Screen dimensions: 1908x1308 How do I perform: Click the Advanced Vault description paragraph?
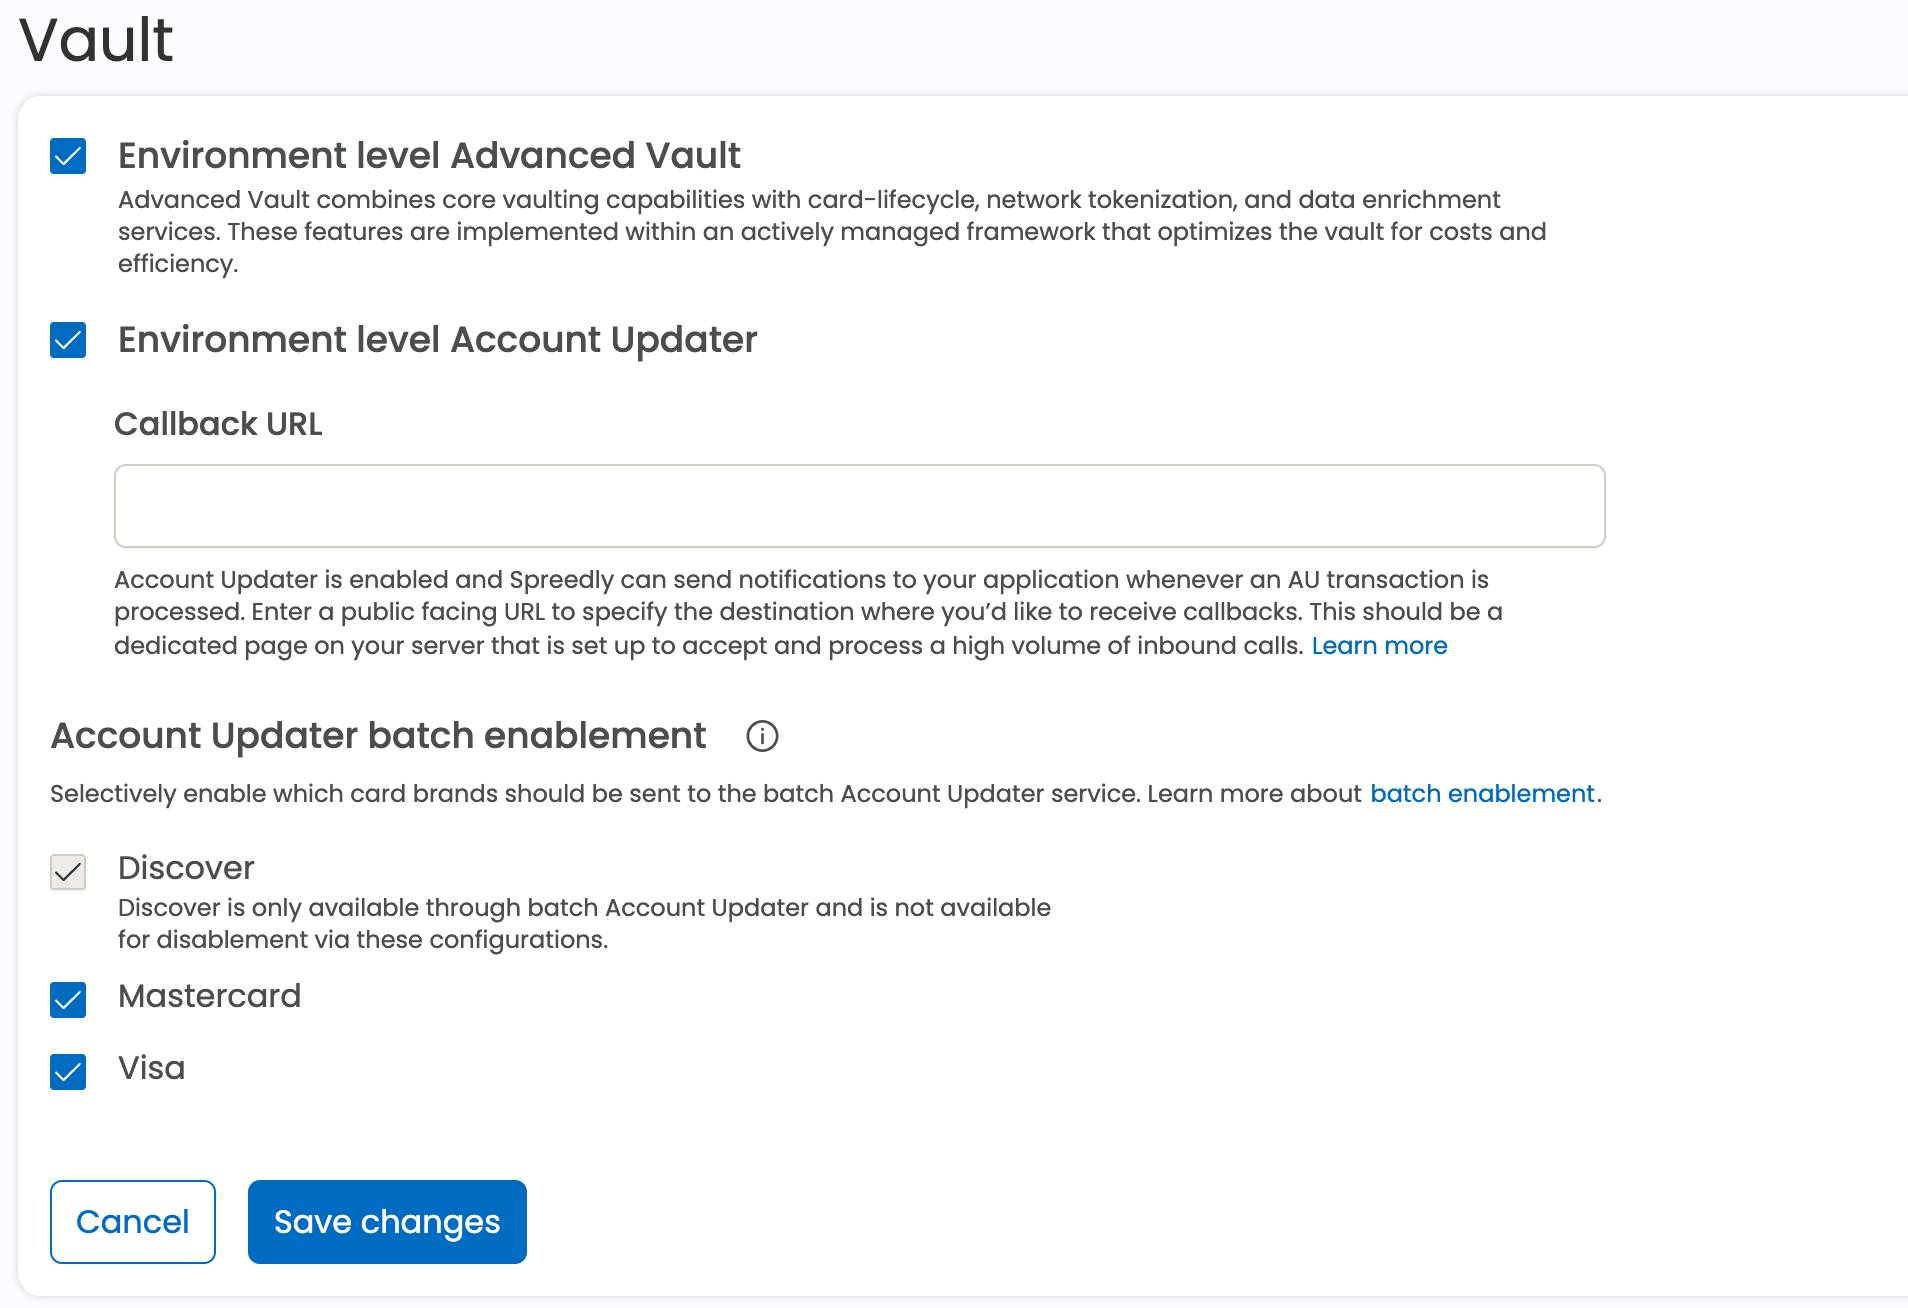[x=832, y=232]
